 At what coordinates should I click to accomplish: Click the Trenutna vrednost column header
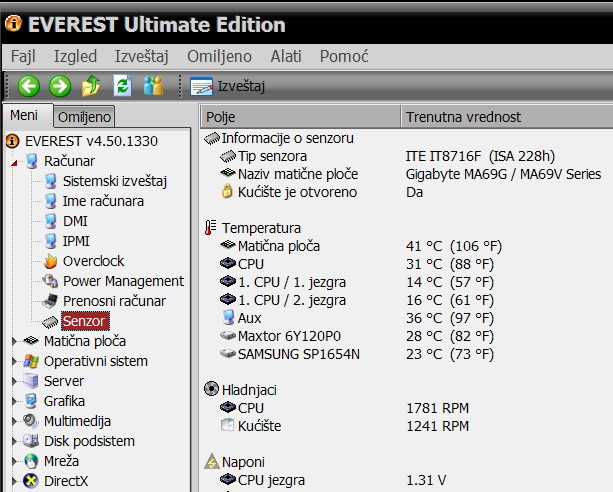pos(507,117)
